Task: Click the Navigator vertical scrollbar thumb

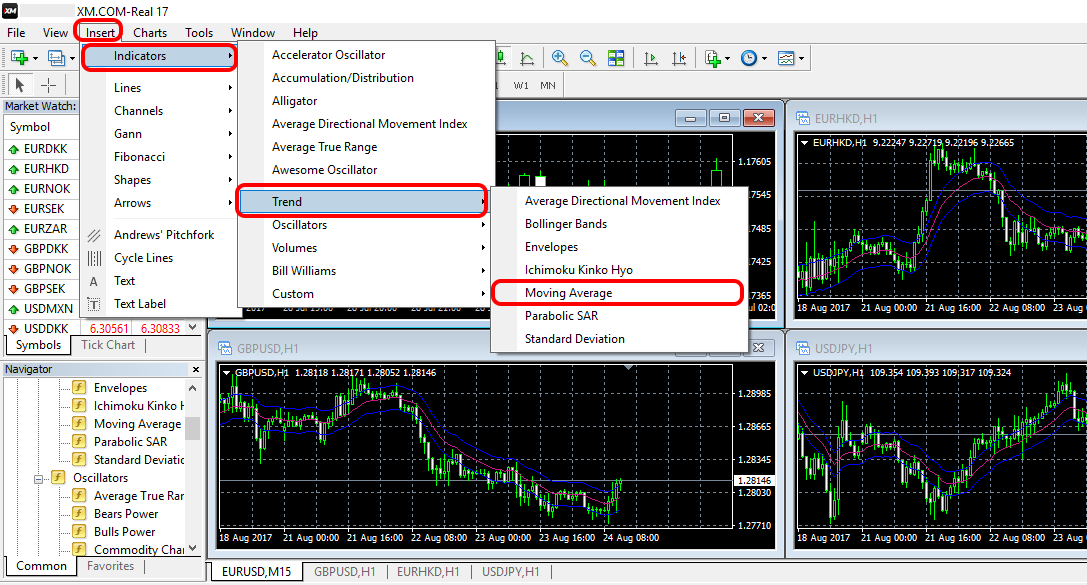Action: coord(193,428)
